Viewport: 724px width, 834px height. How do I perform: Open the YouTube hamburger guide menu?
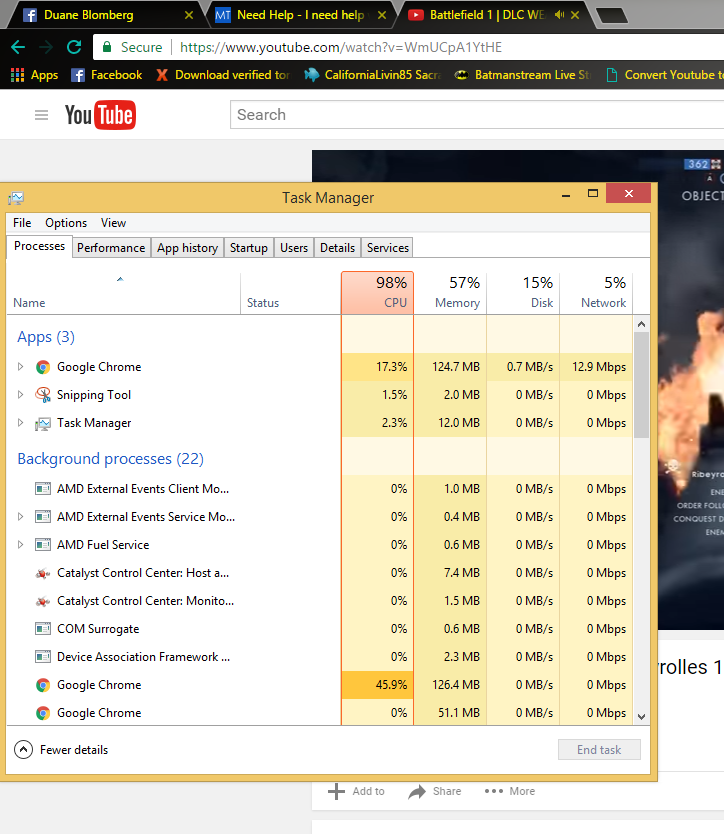click(41, 115)
